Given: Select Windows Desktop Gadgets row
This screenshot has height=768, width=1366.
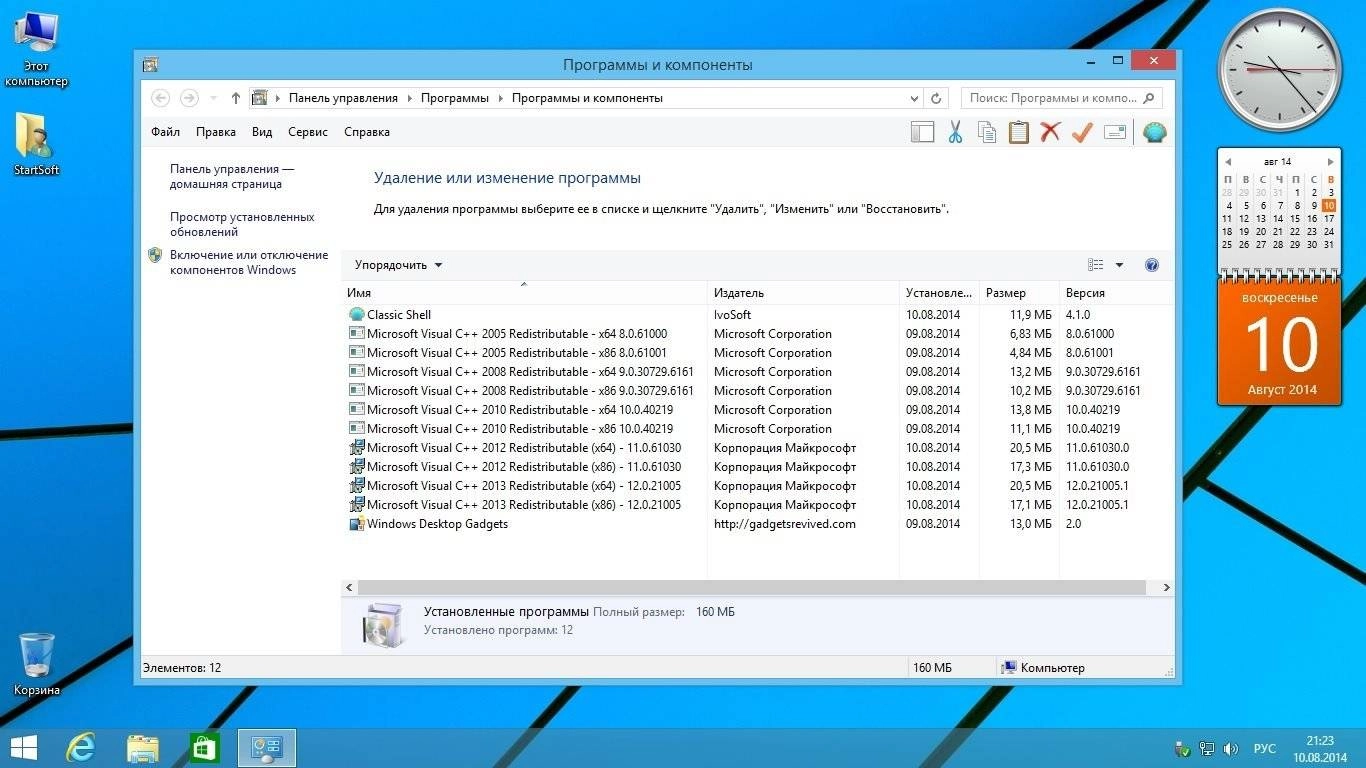Looking at the screenshot, I should coord(757,524).
